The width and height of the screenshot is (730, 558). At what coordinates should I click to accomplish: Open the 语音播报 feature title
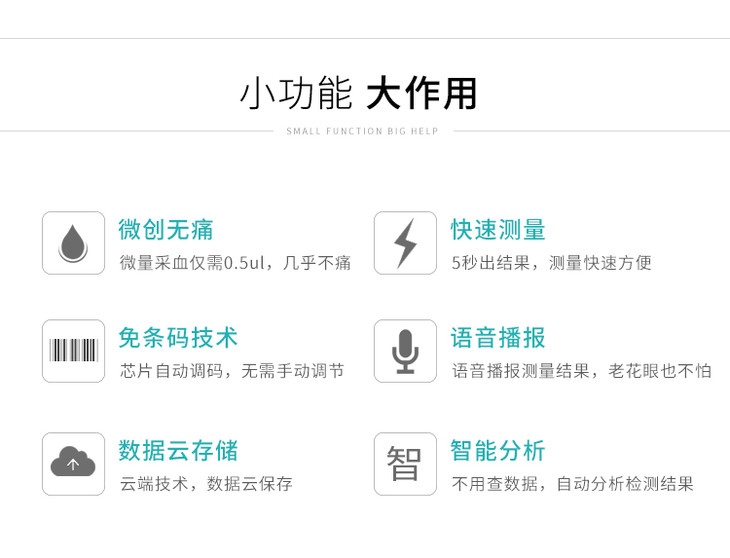498,337
